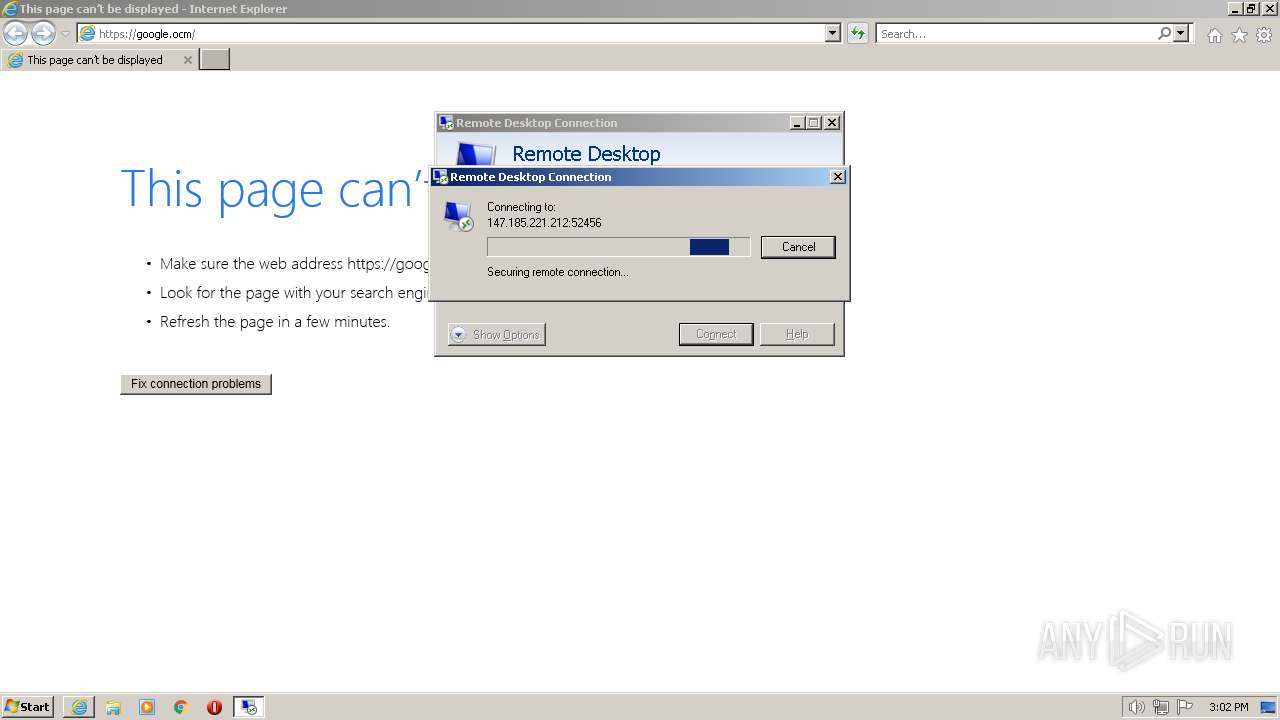Image resolution: width=1280 pixels, height=720 pixels.
Task: Click the connection progress bar
Action: coord(618,247)
